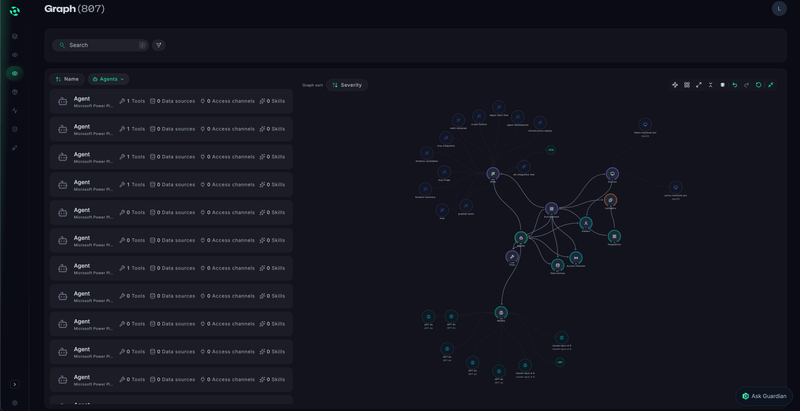
Task: Click the green app logo in the sidebar
Action: (x=15, y=11)
